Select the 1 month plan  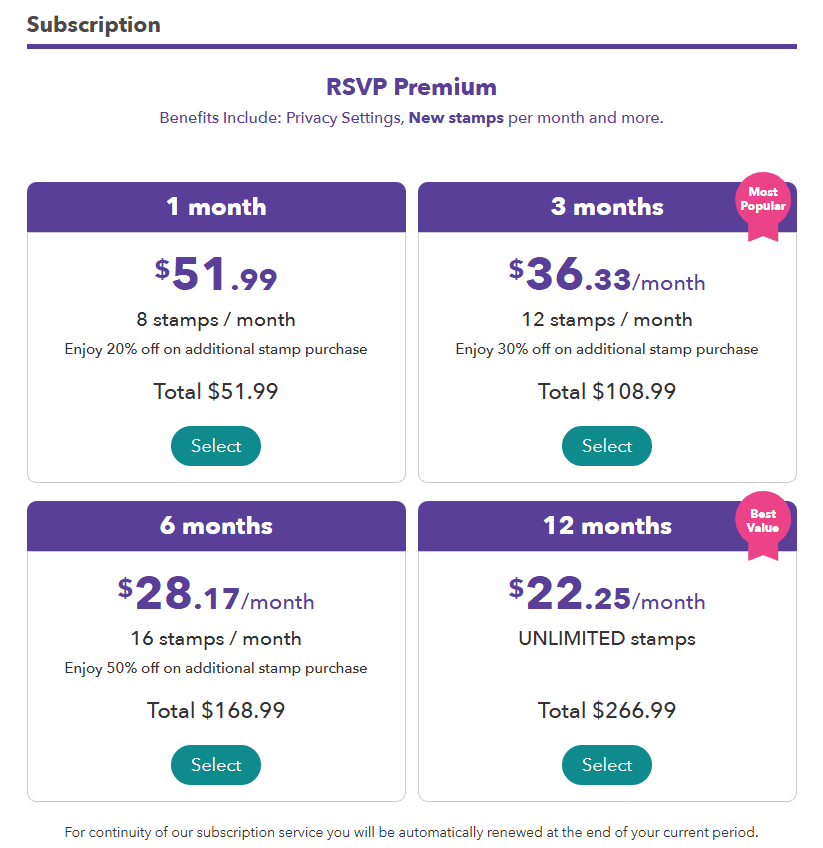click(215, 445)
